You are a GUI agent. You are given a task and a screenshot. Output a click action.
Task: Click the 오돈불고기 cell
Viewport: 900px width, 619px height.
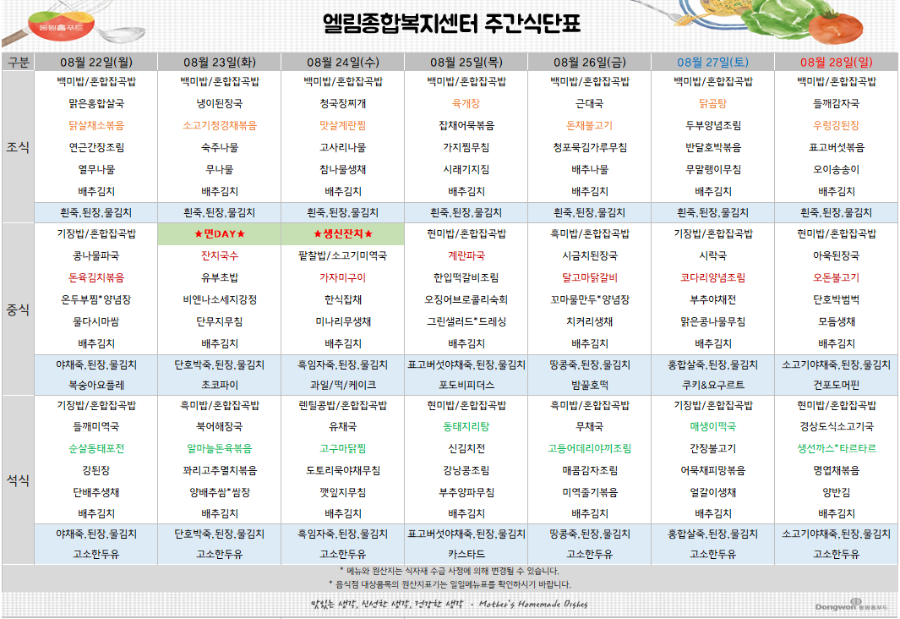(836, 277)
